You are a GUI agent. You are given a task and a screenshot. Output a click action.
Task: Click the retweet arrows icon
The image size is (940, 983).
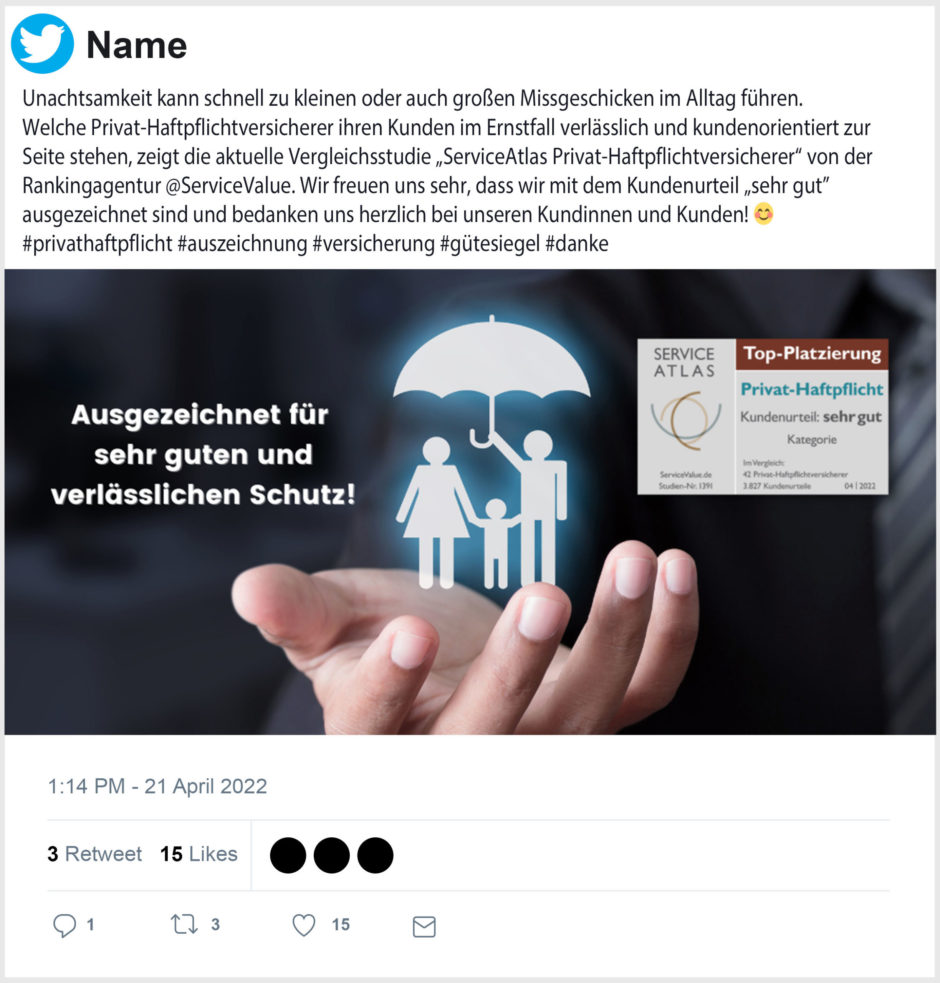coord(184,924)
